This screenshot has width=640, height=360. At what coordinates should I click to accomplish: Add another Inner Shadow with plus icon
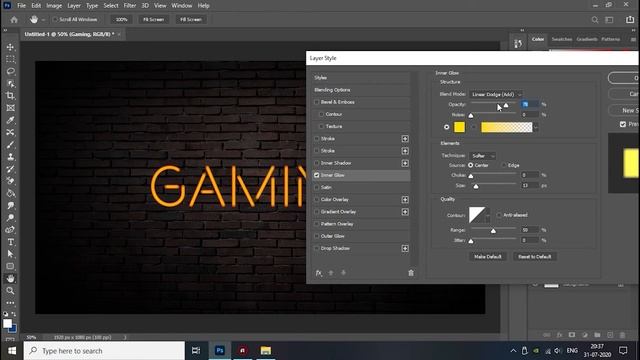click(x=405, y=163)
